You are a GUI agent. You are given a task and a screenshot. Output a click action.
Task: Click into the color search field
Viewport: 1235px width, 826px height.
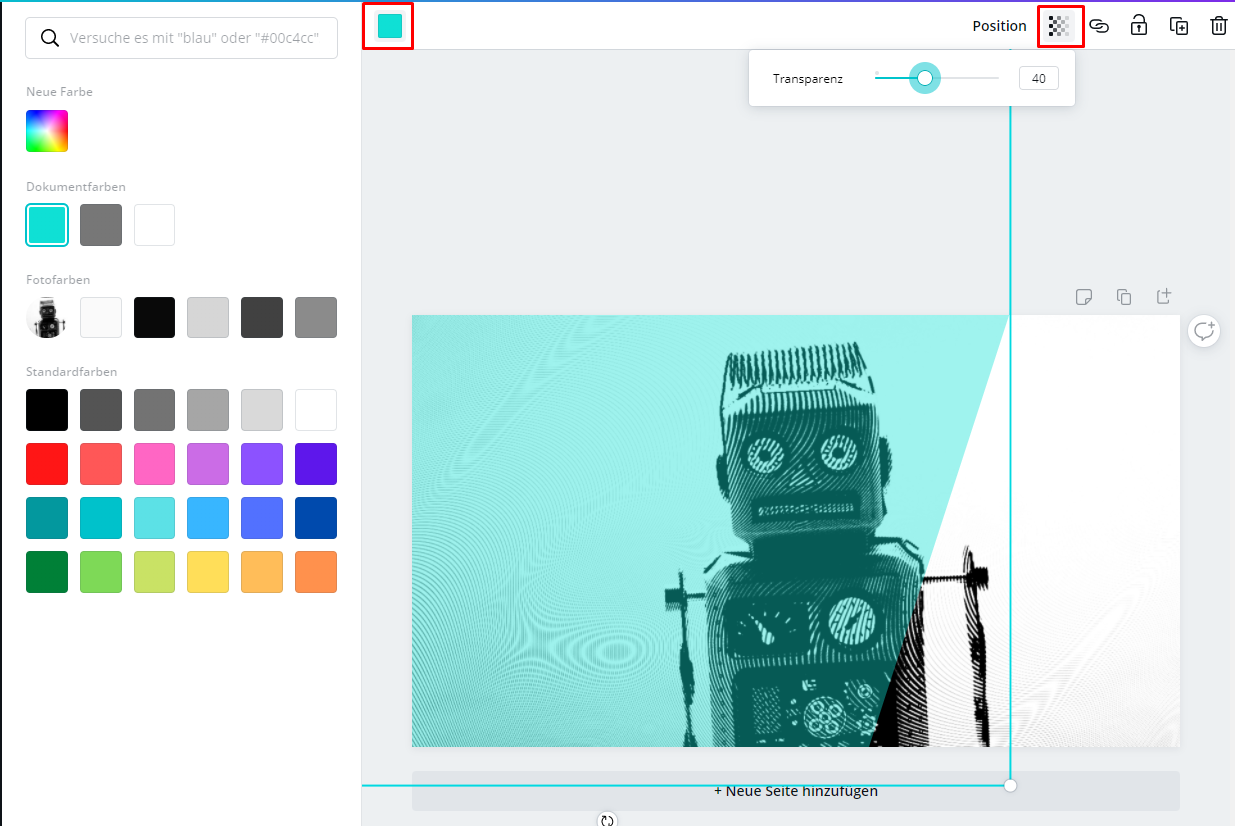[x=181, y=38]
